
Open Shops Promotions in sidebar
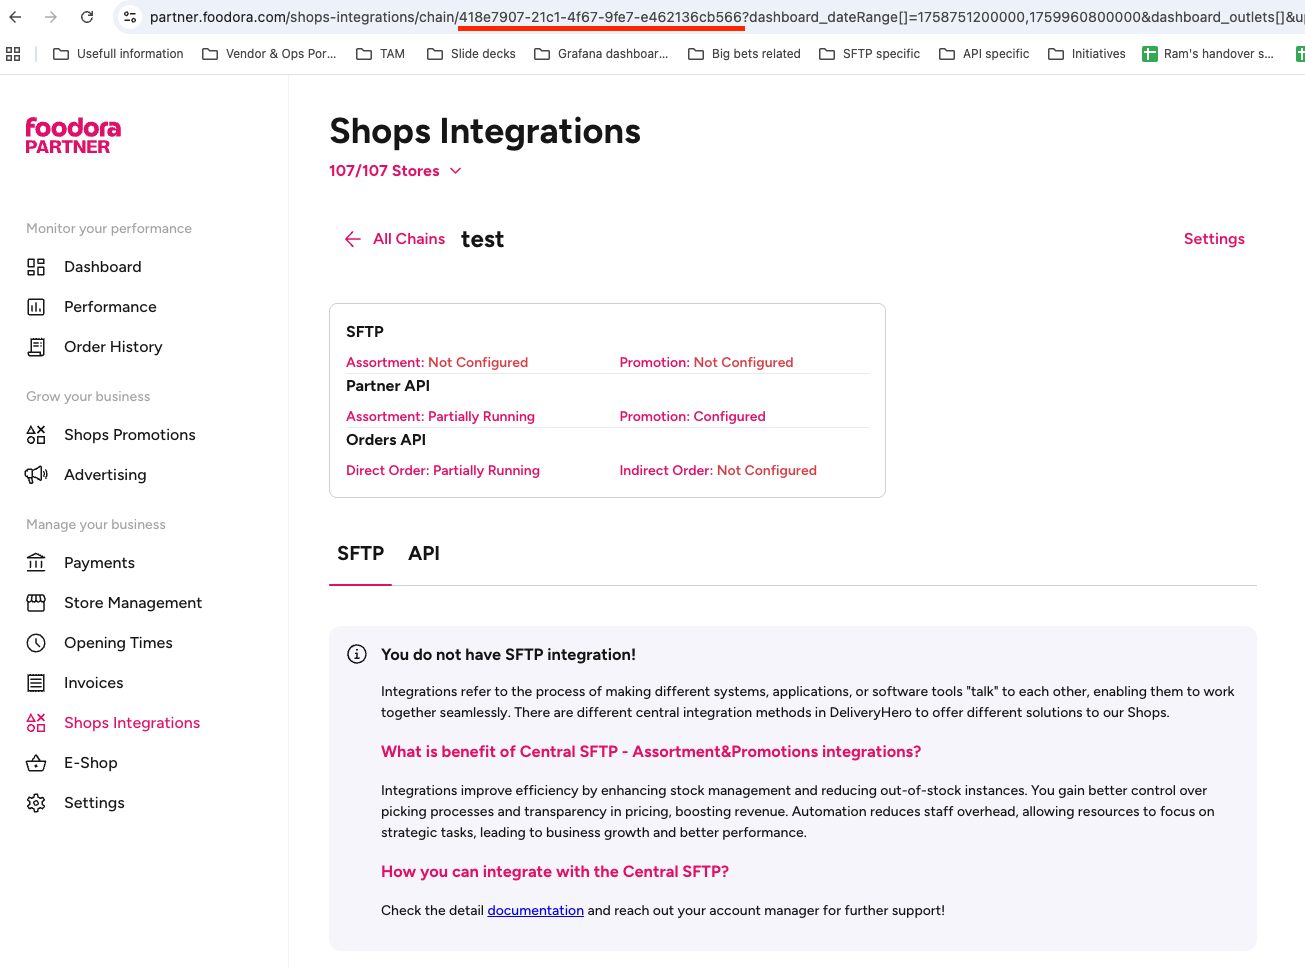(129, 435)
